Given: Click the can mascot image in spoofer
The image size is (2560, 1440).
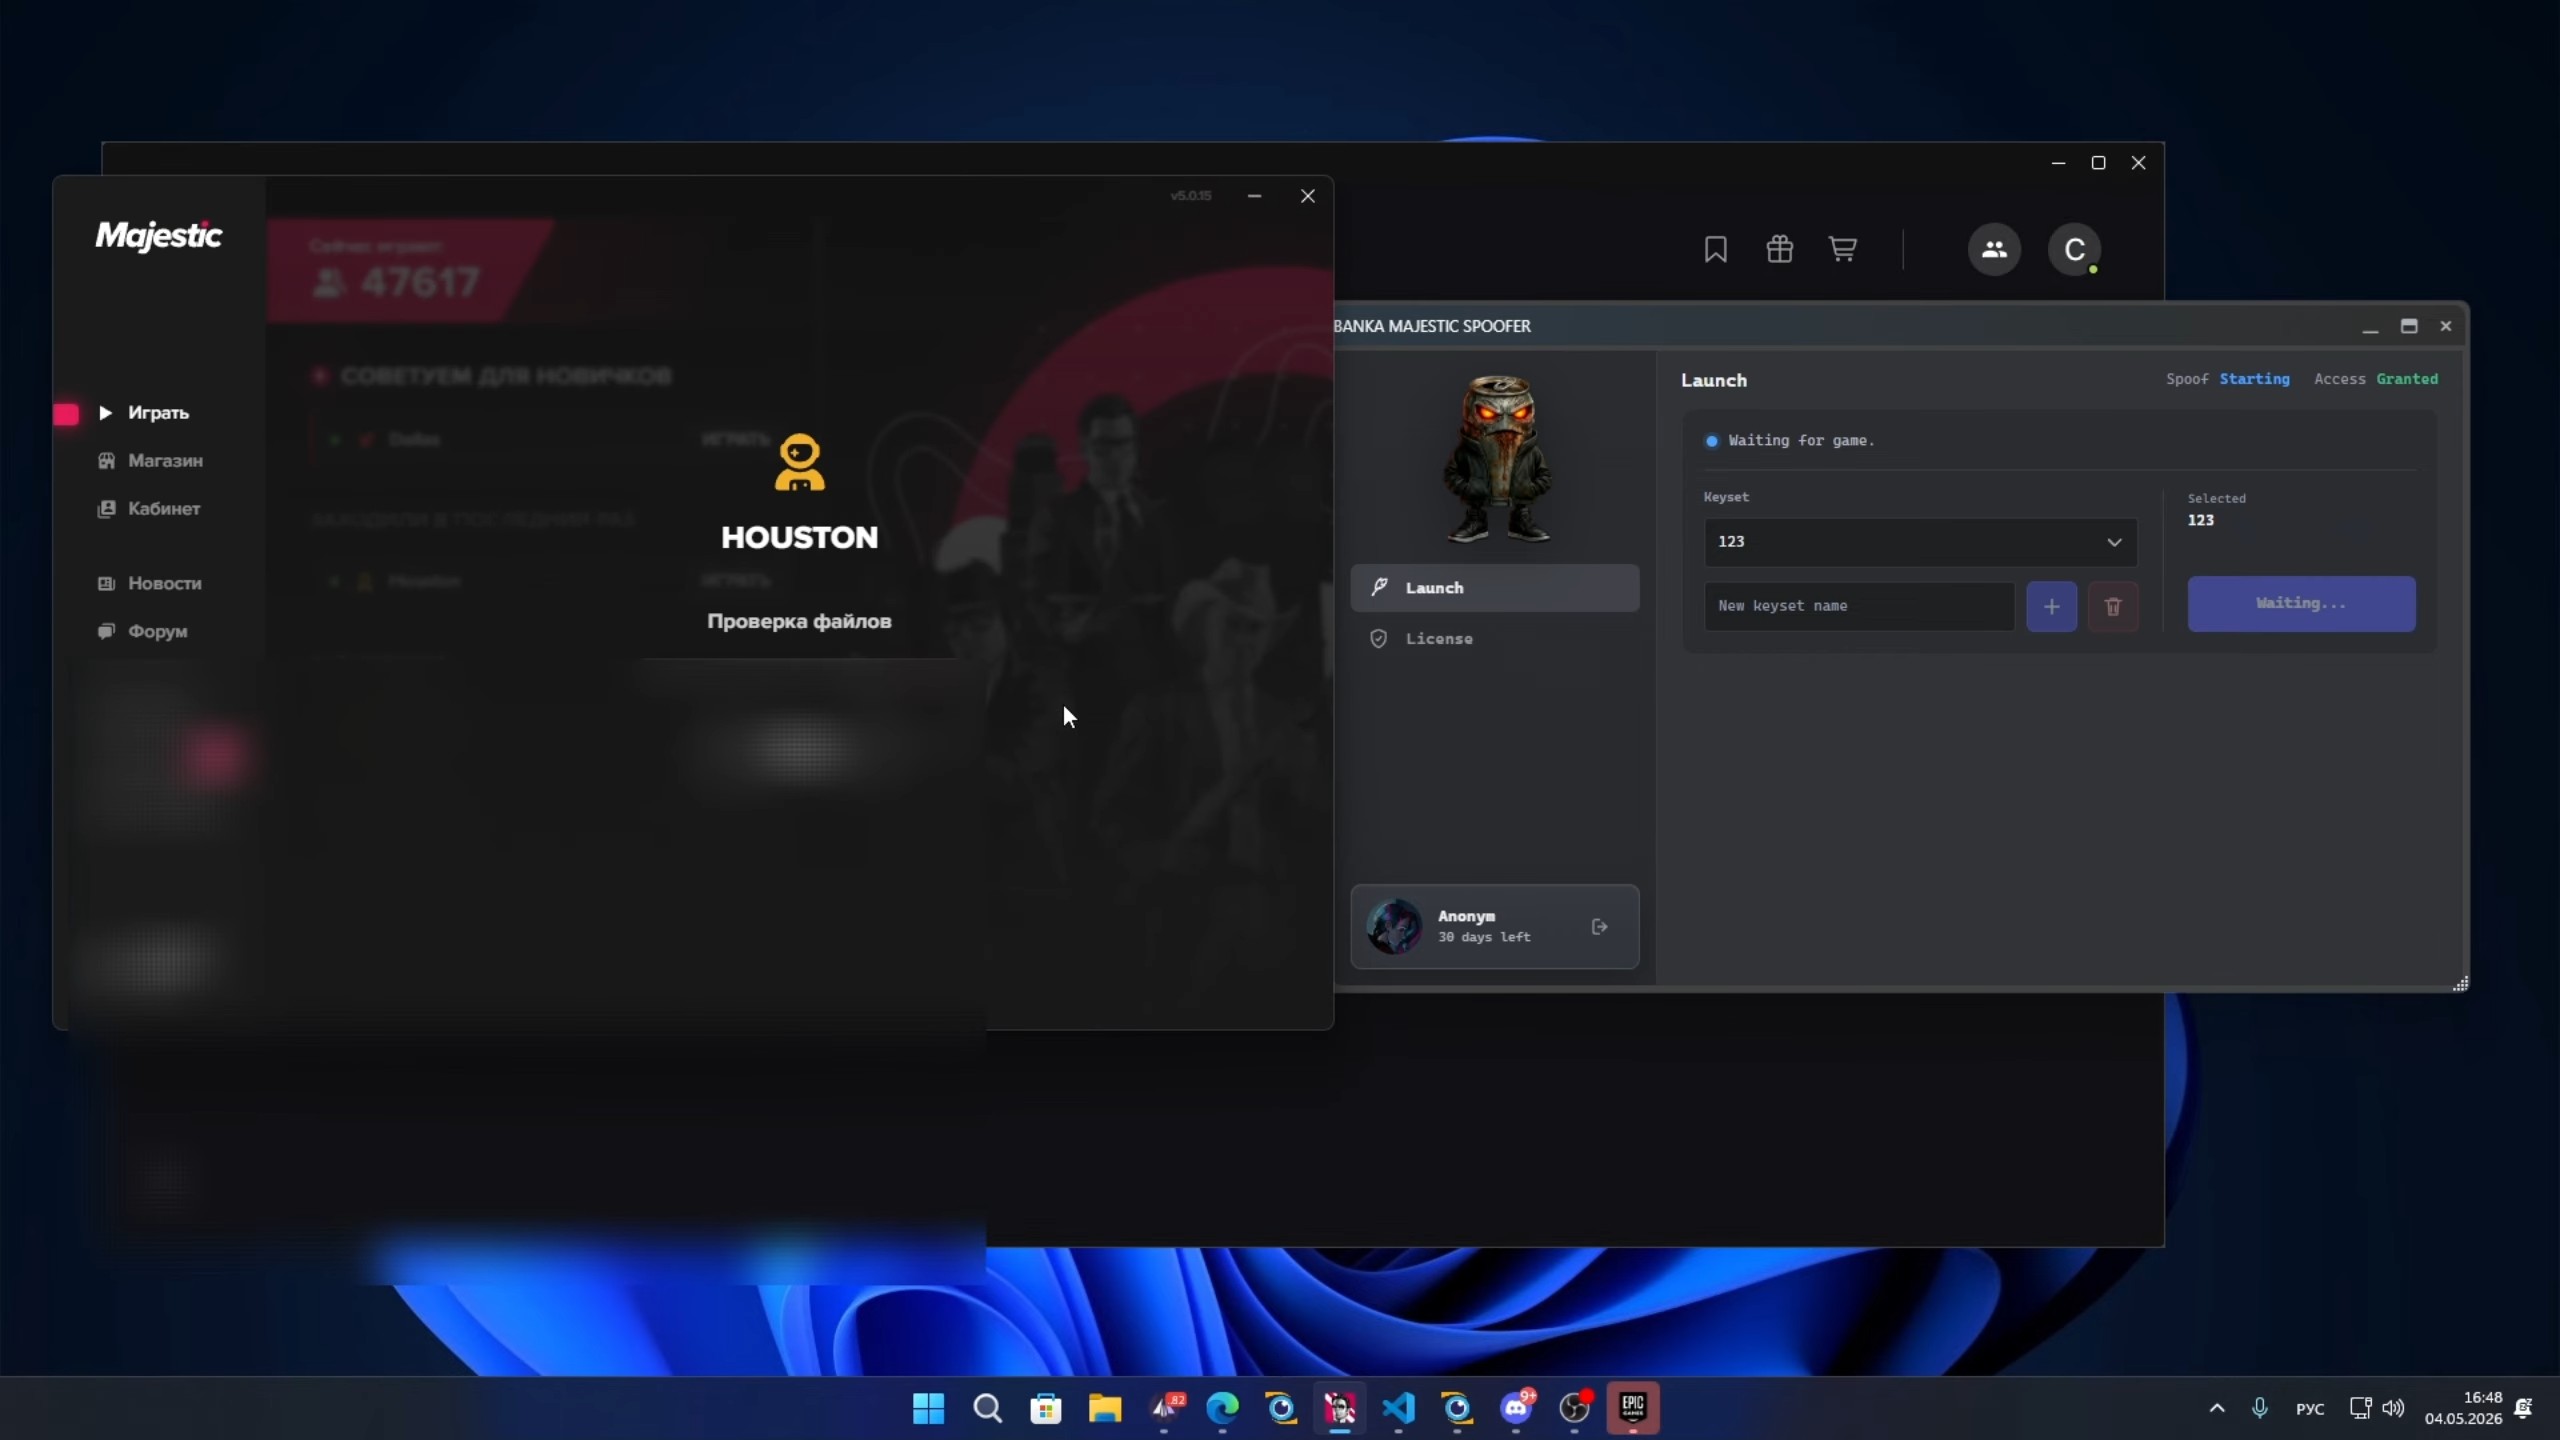Looking at the screenshot, I should pos(1497,459).
